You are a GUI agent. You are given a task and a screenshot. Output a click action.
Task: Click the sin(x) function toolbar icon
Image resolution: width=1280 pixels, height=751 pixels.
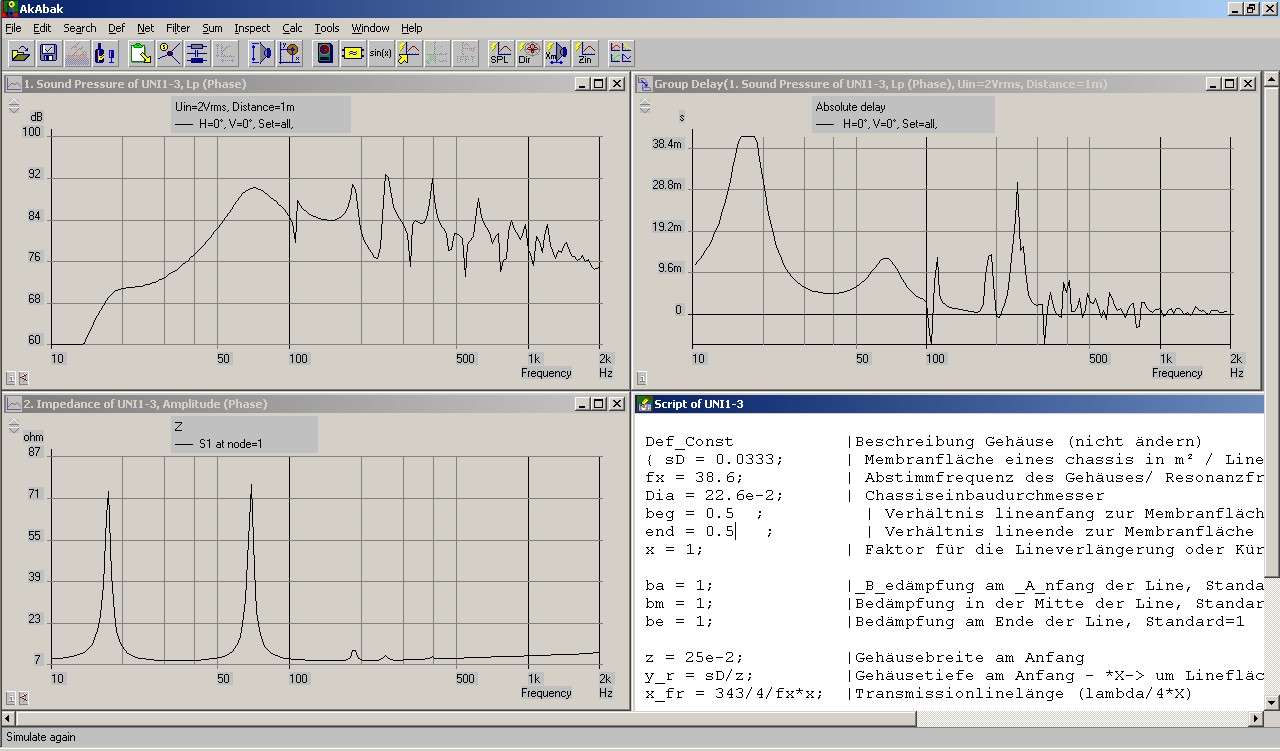[x=381, y=54]
